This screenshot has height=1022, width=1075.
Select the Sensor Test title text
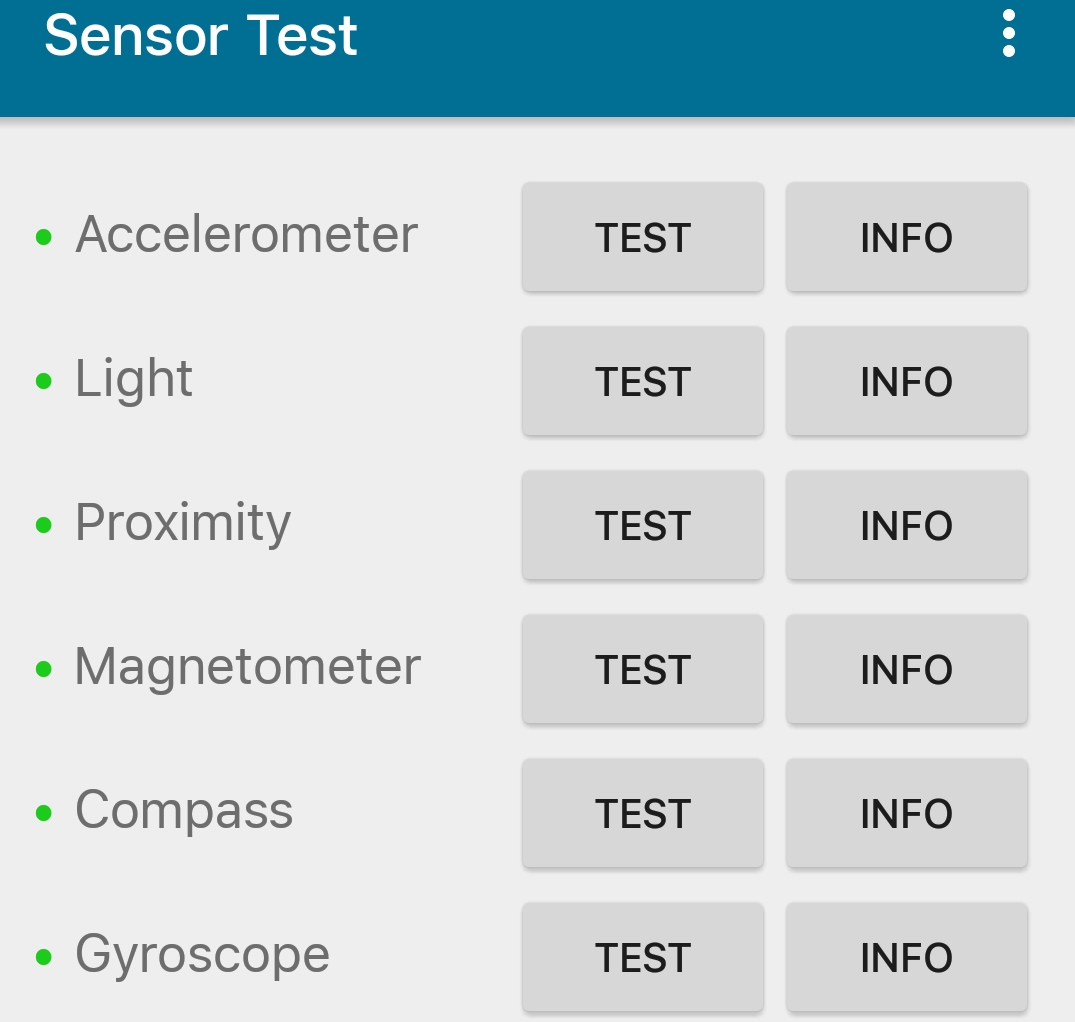tap(202, 35)
